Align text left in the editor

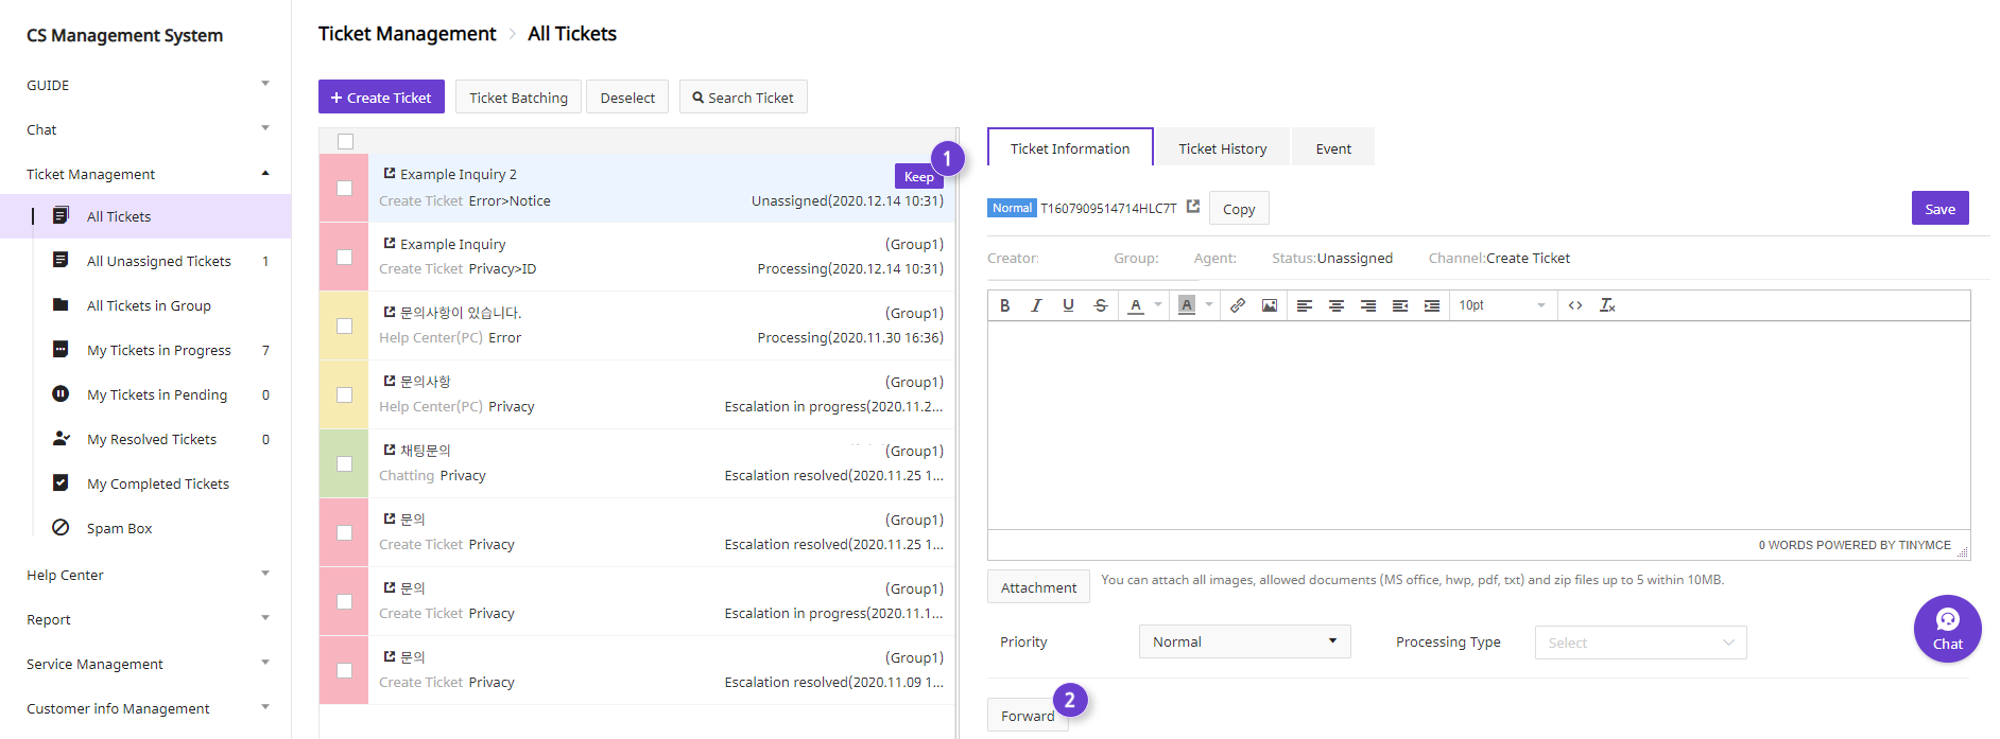[x=1304, y=305]
